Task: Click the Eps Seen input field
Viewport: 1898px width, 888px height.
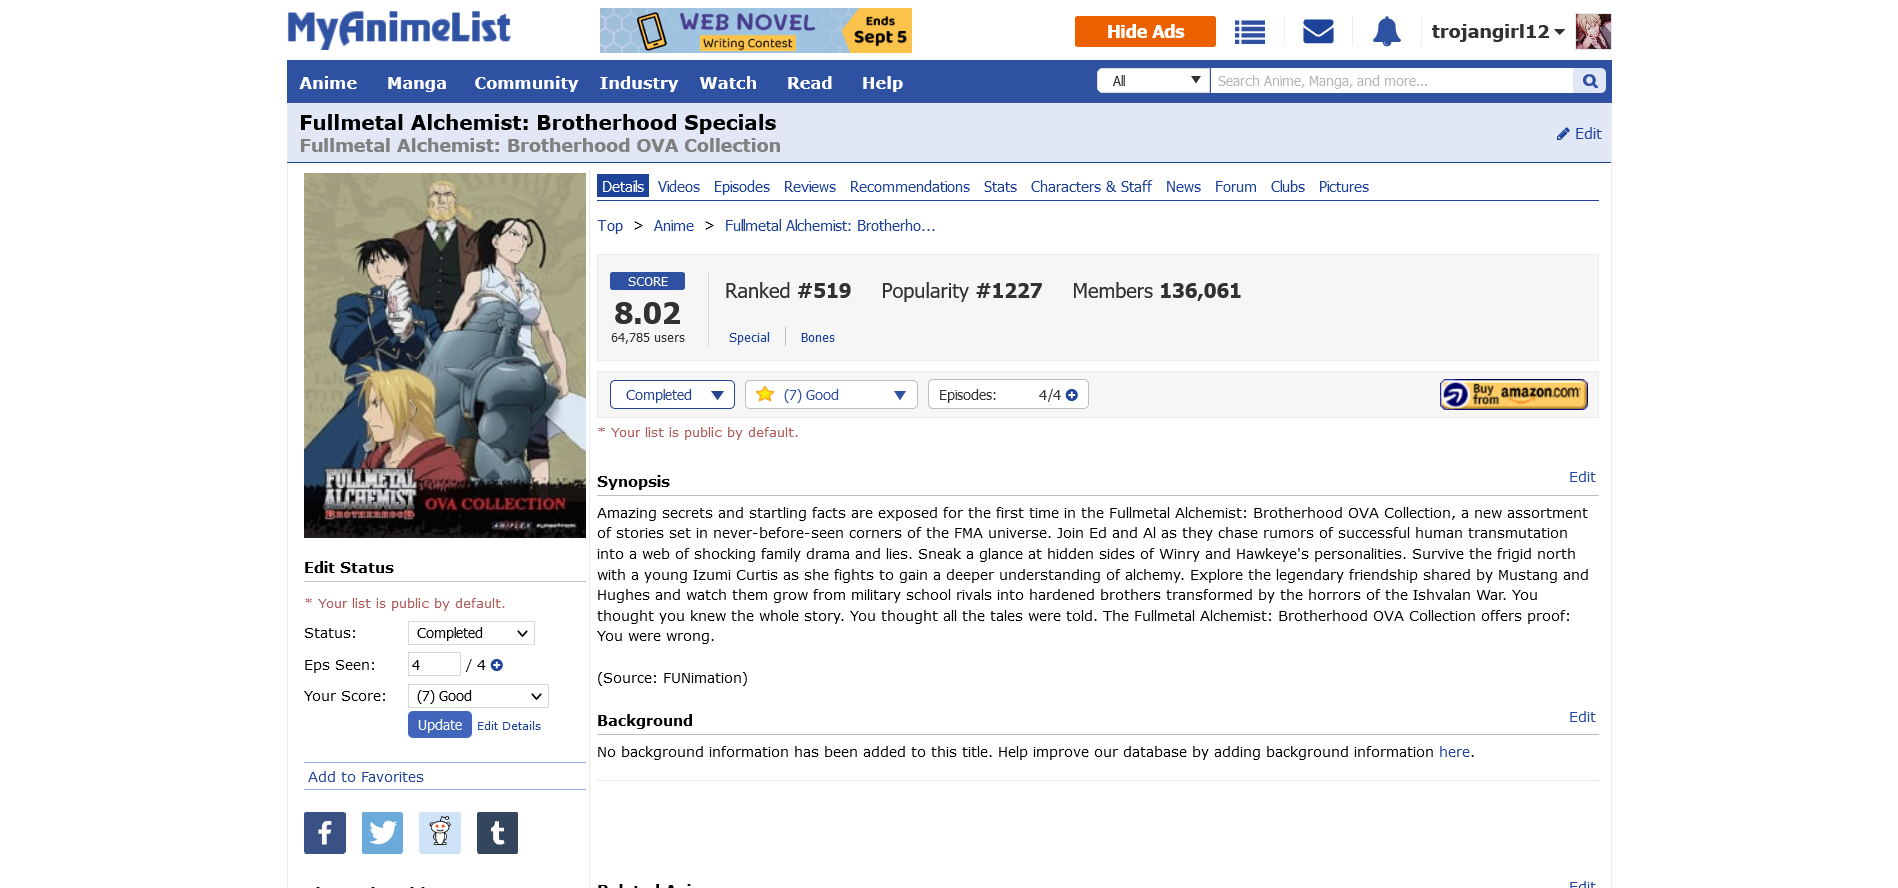Action: coord(434,665)
